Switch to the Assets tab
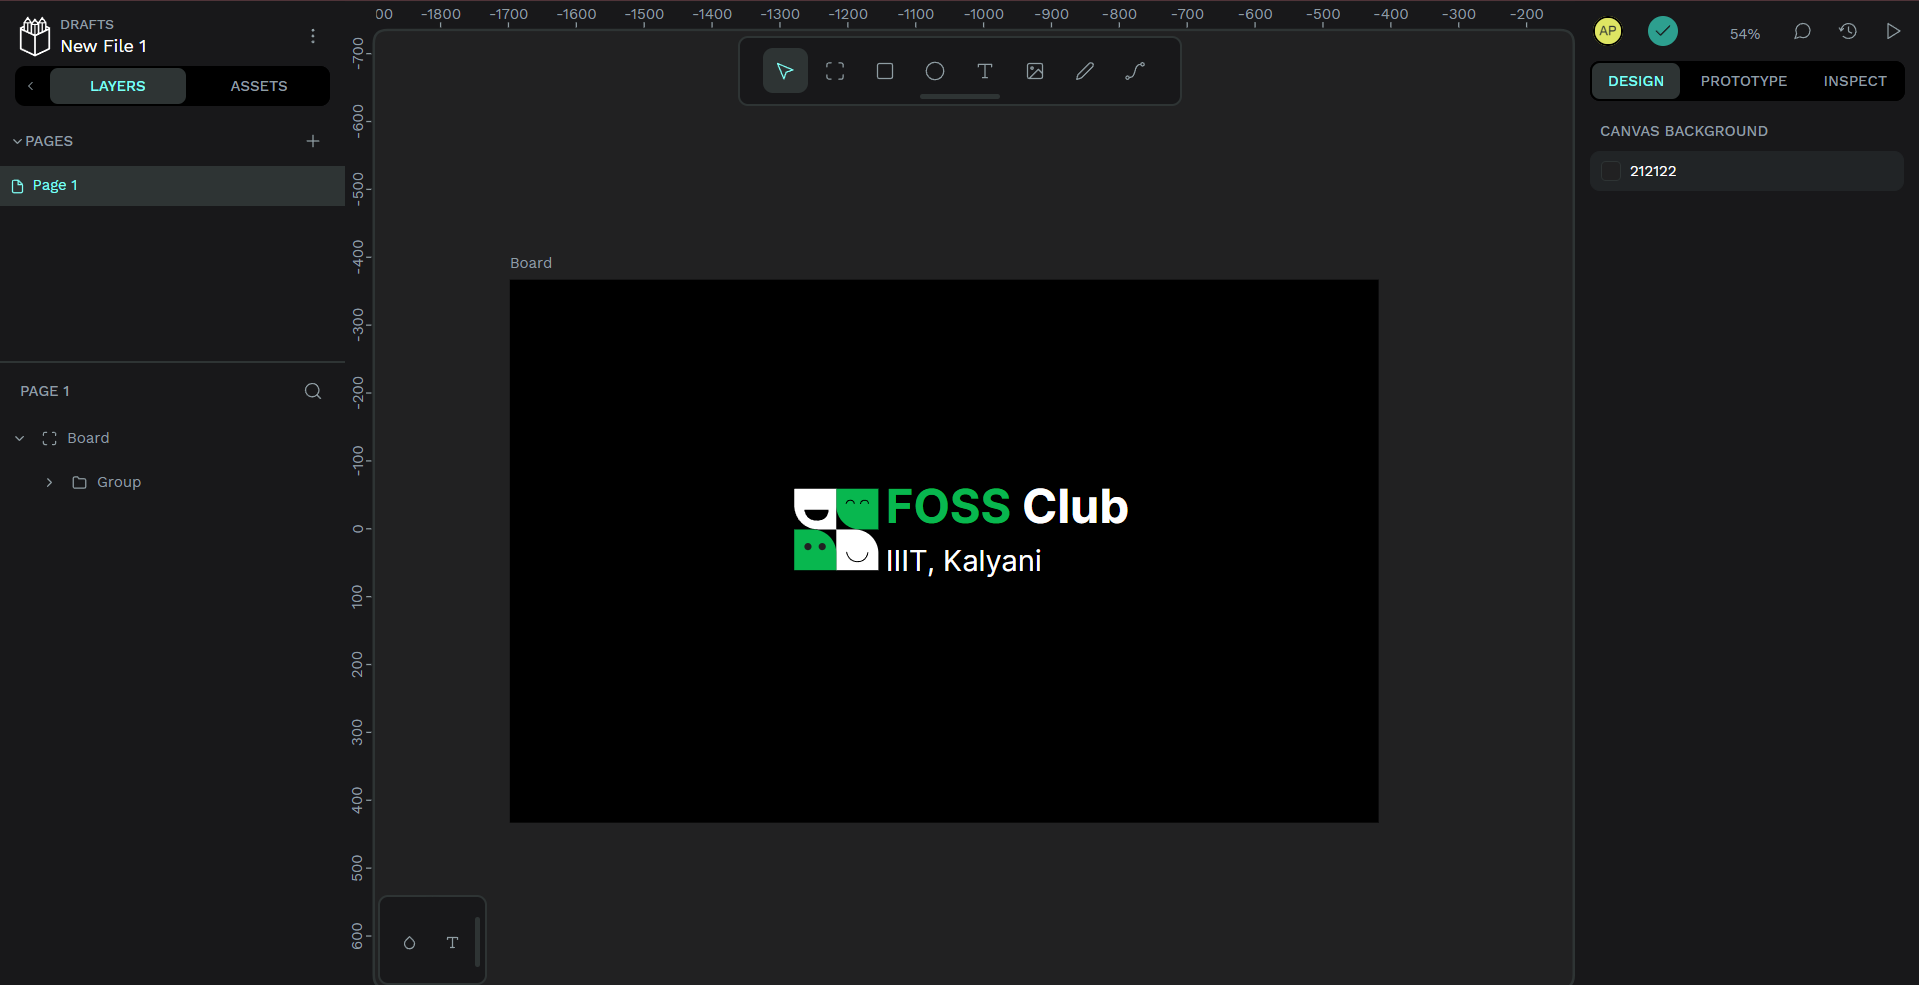Viewport: 1919px width, 985px height. (259, 86)
